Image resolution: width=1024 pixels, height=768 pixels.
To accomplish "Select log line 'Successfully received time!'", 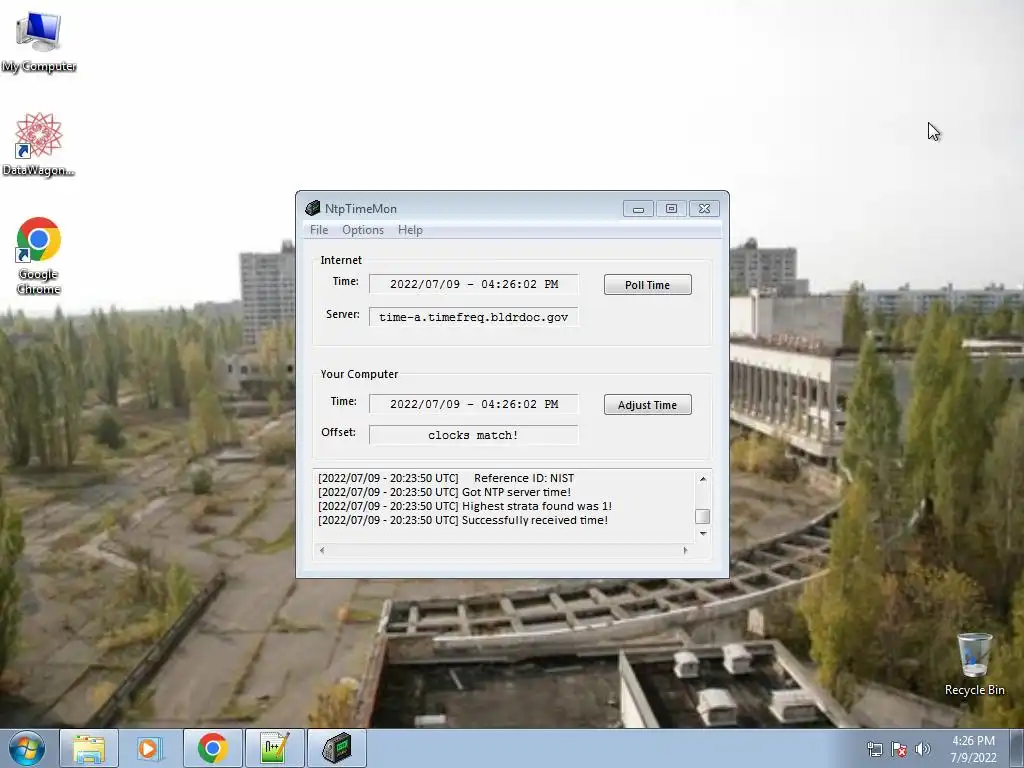I will pyautogui.click(x=463, y=520).
